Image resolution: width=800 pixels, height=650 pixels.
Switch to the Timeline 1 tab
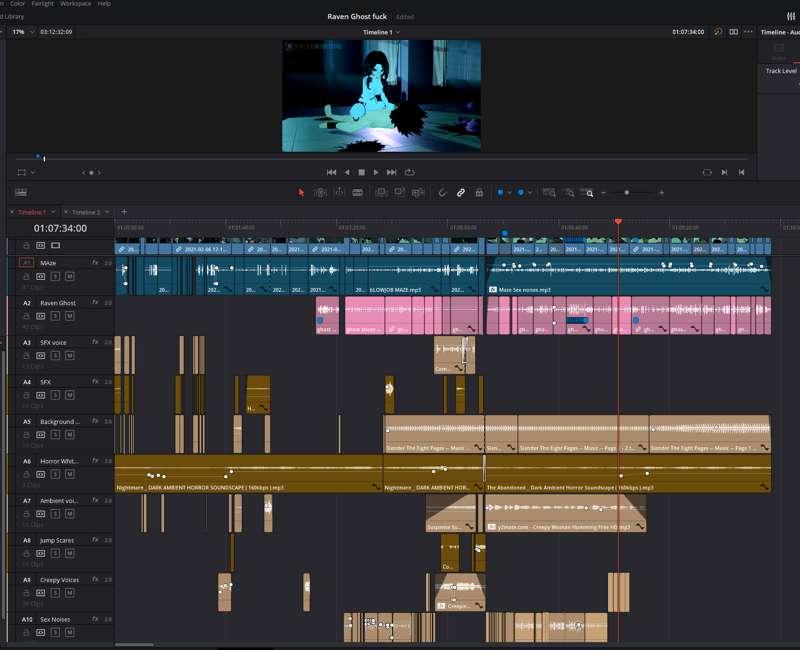[x=32, y=212]
